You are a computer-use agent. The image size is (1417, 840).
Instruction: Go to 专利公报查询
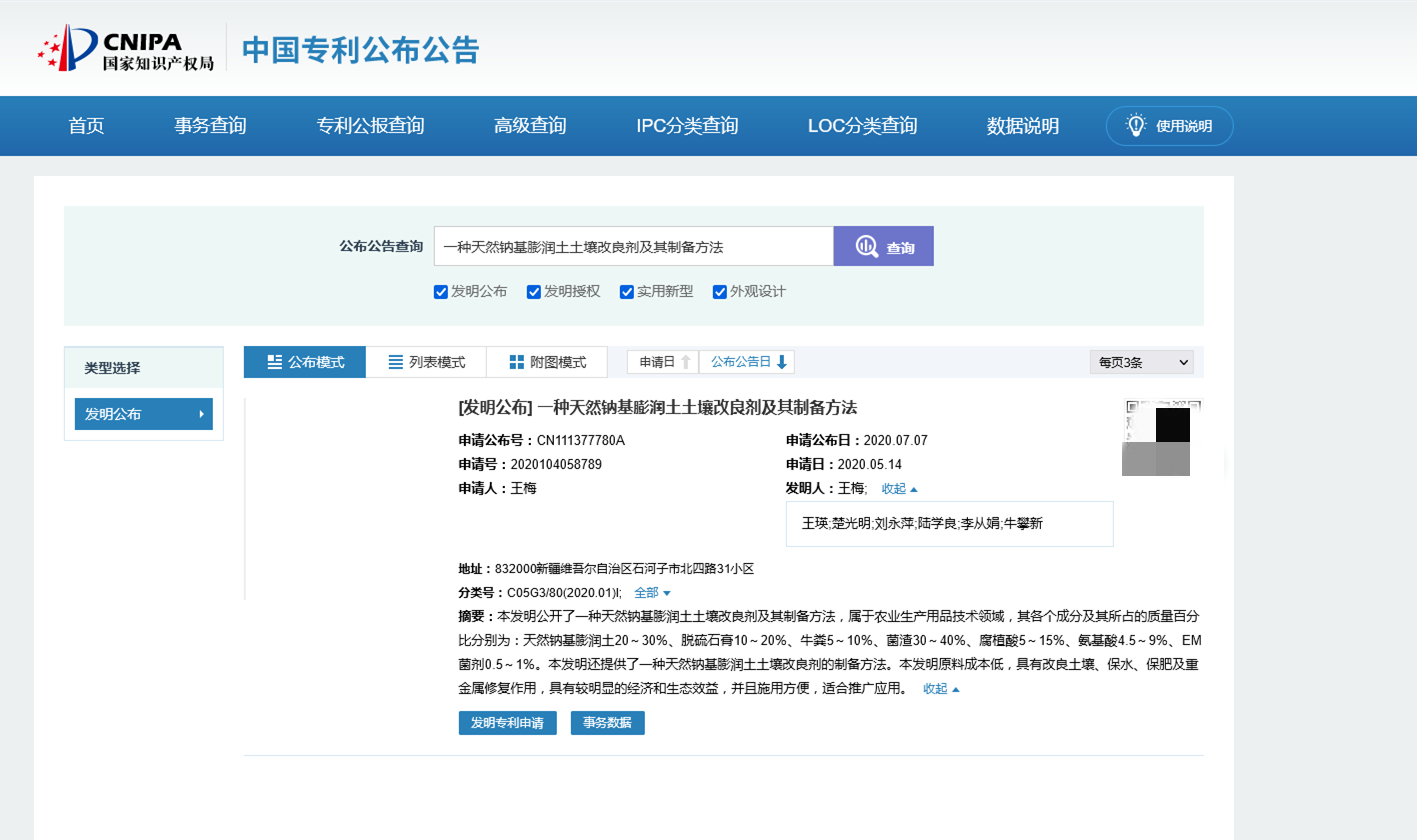tap(370, 126)
